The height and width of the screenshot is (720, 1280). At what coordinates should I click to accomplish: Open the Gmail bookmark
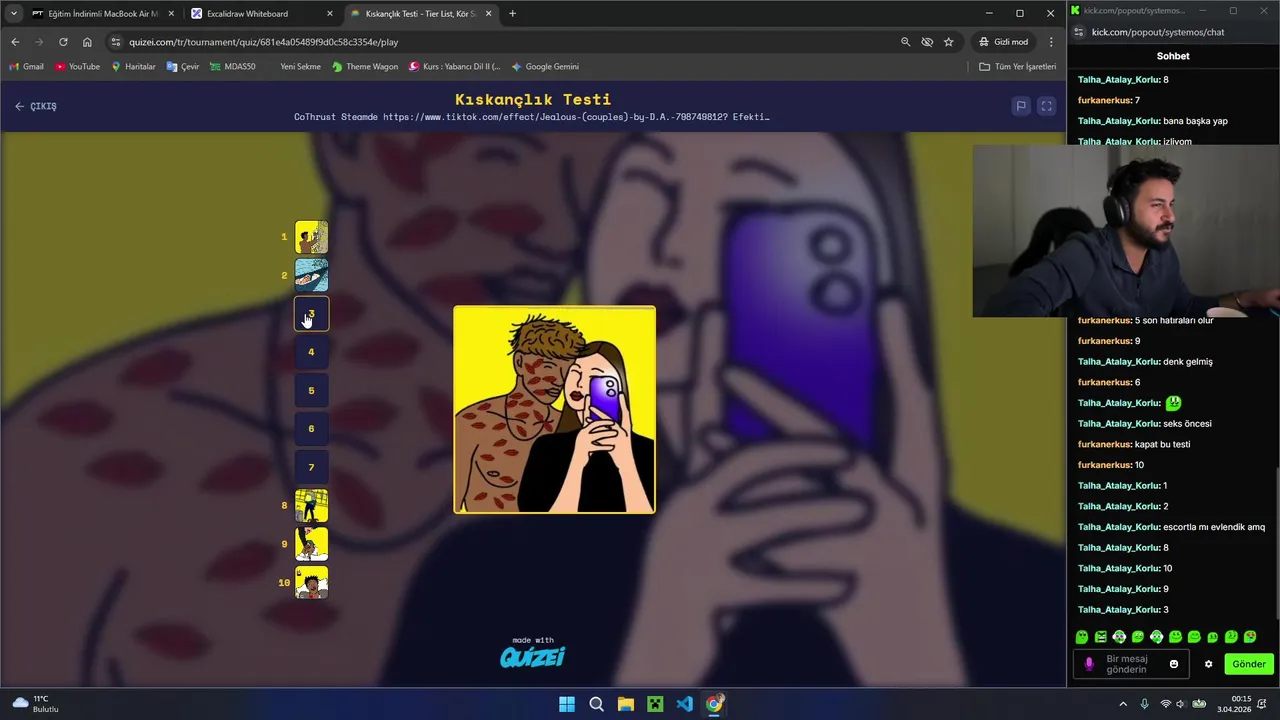[26, 67]
